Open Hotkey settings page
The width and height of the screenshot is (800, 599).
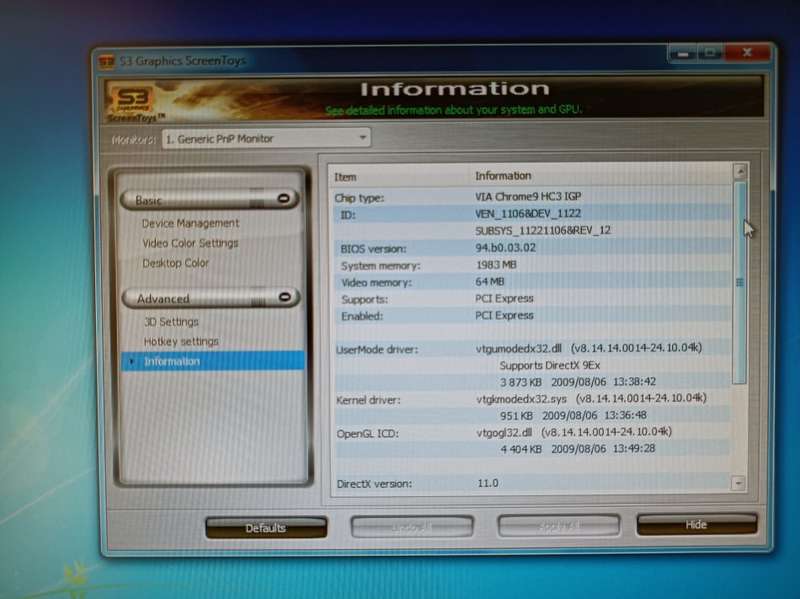click(181, 341)
